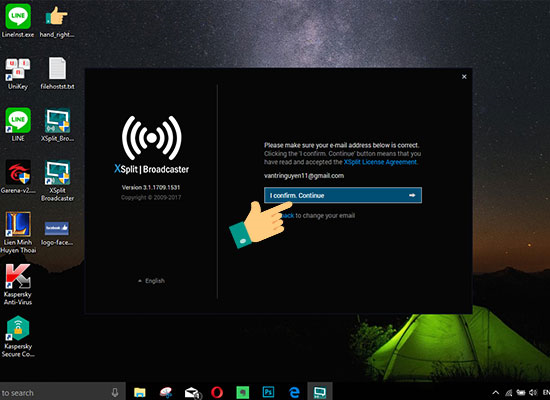Select the LineInst.exe desktop icon
Image resolution: width=550 pixels, height=400 pixels.
[18, 20]
